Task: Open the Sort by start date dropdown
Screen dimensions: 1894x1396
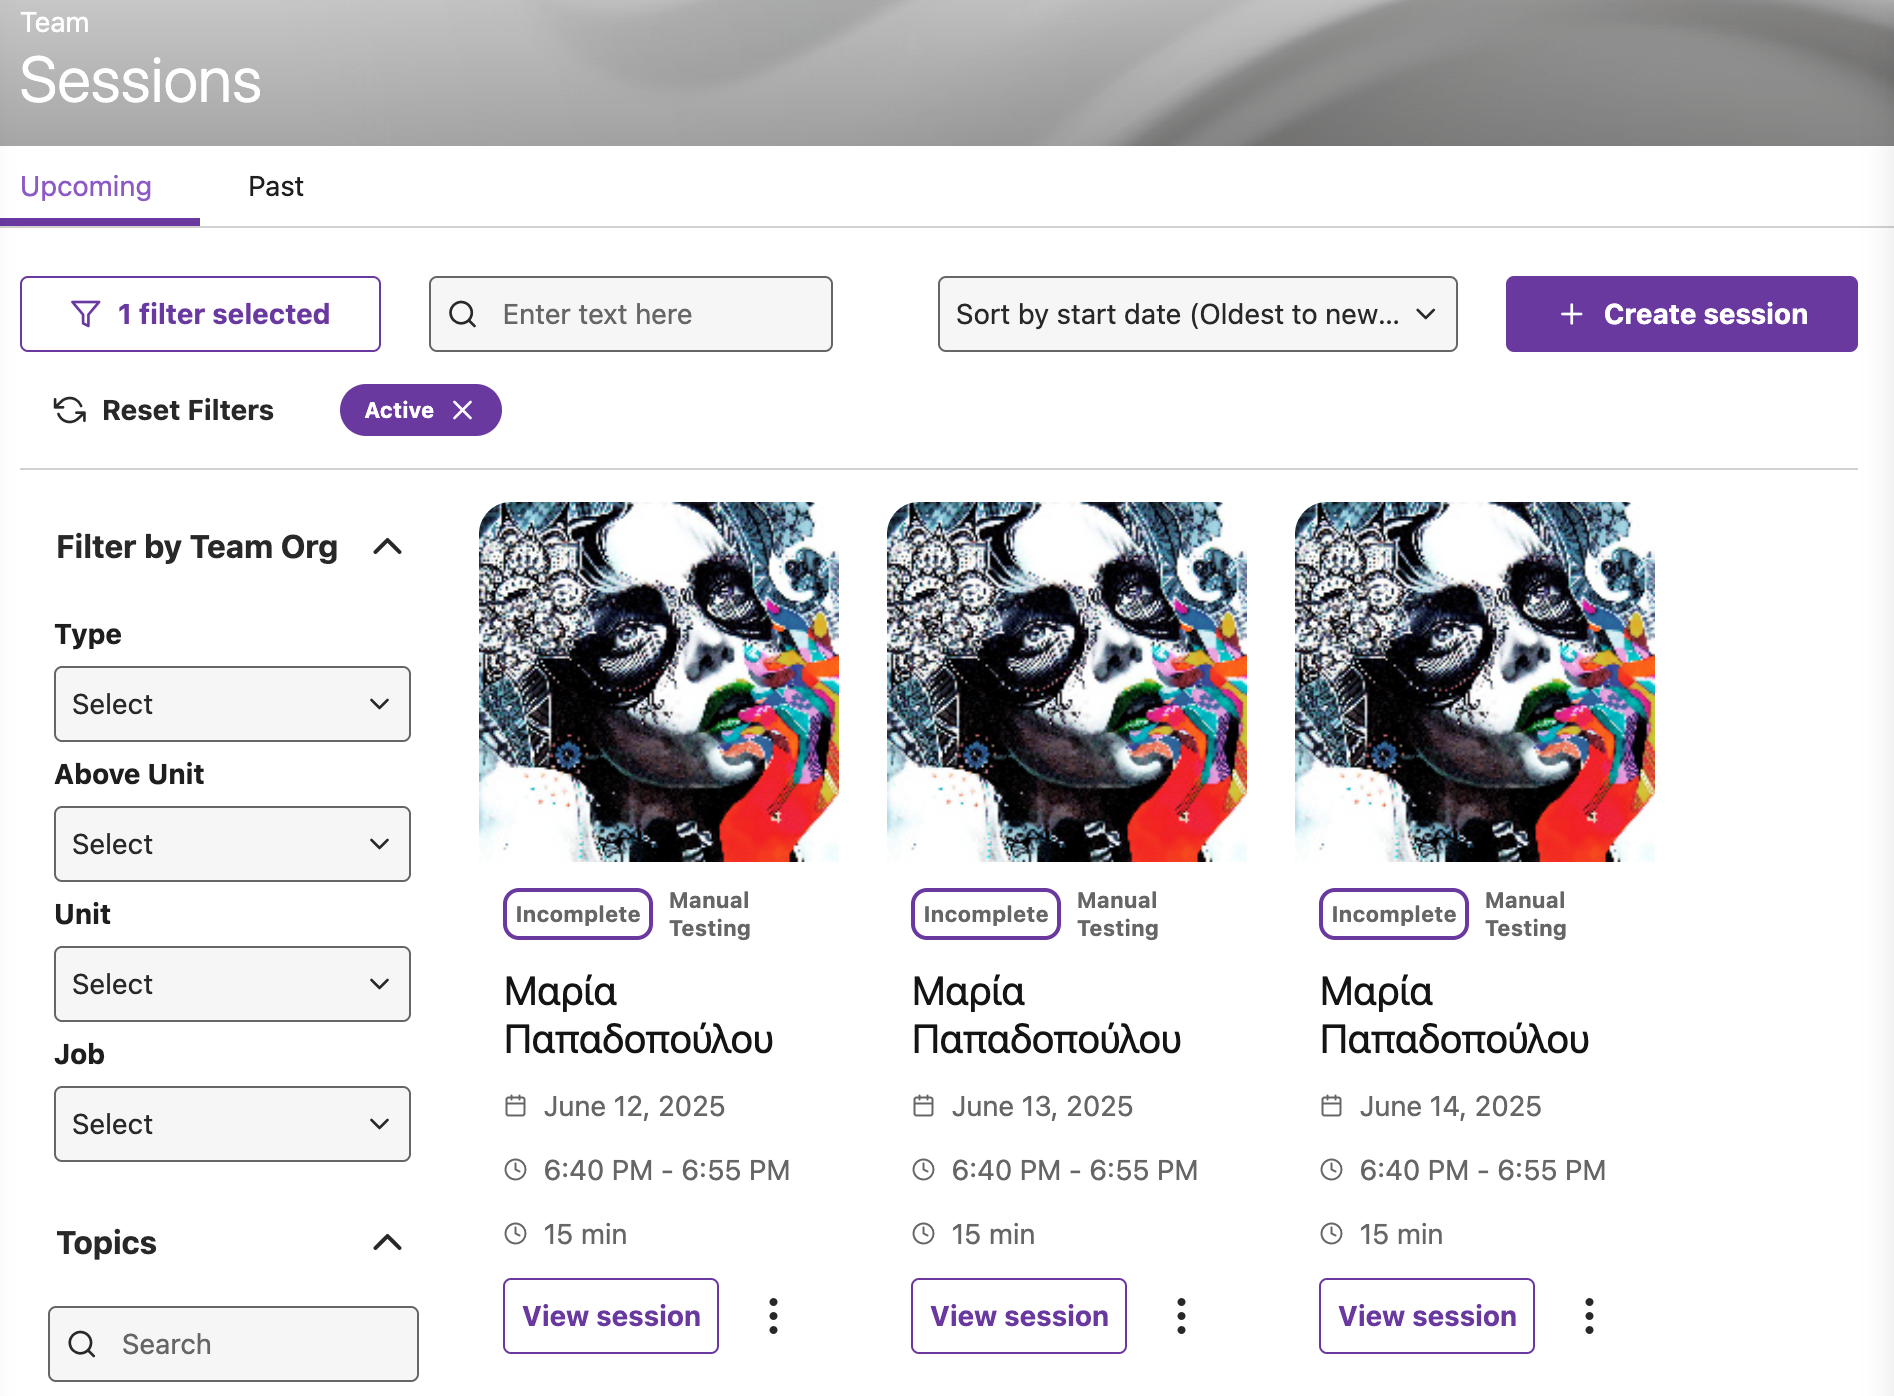Action: point(1197,314)
